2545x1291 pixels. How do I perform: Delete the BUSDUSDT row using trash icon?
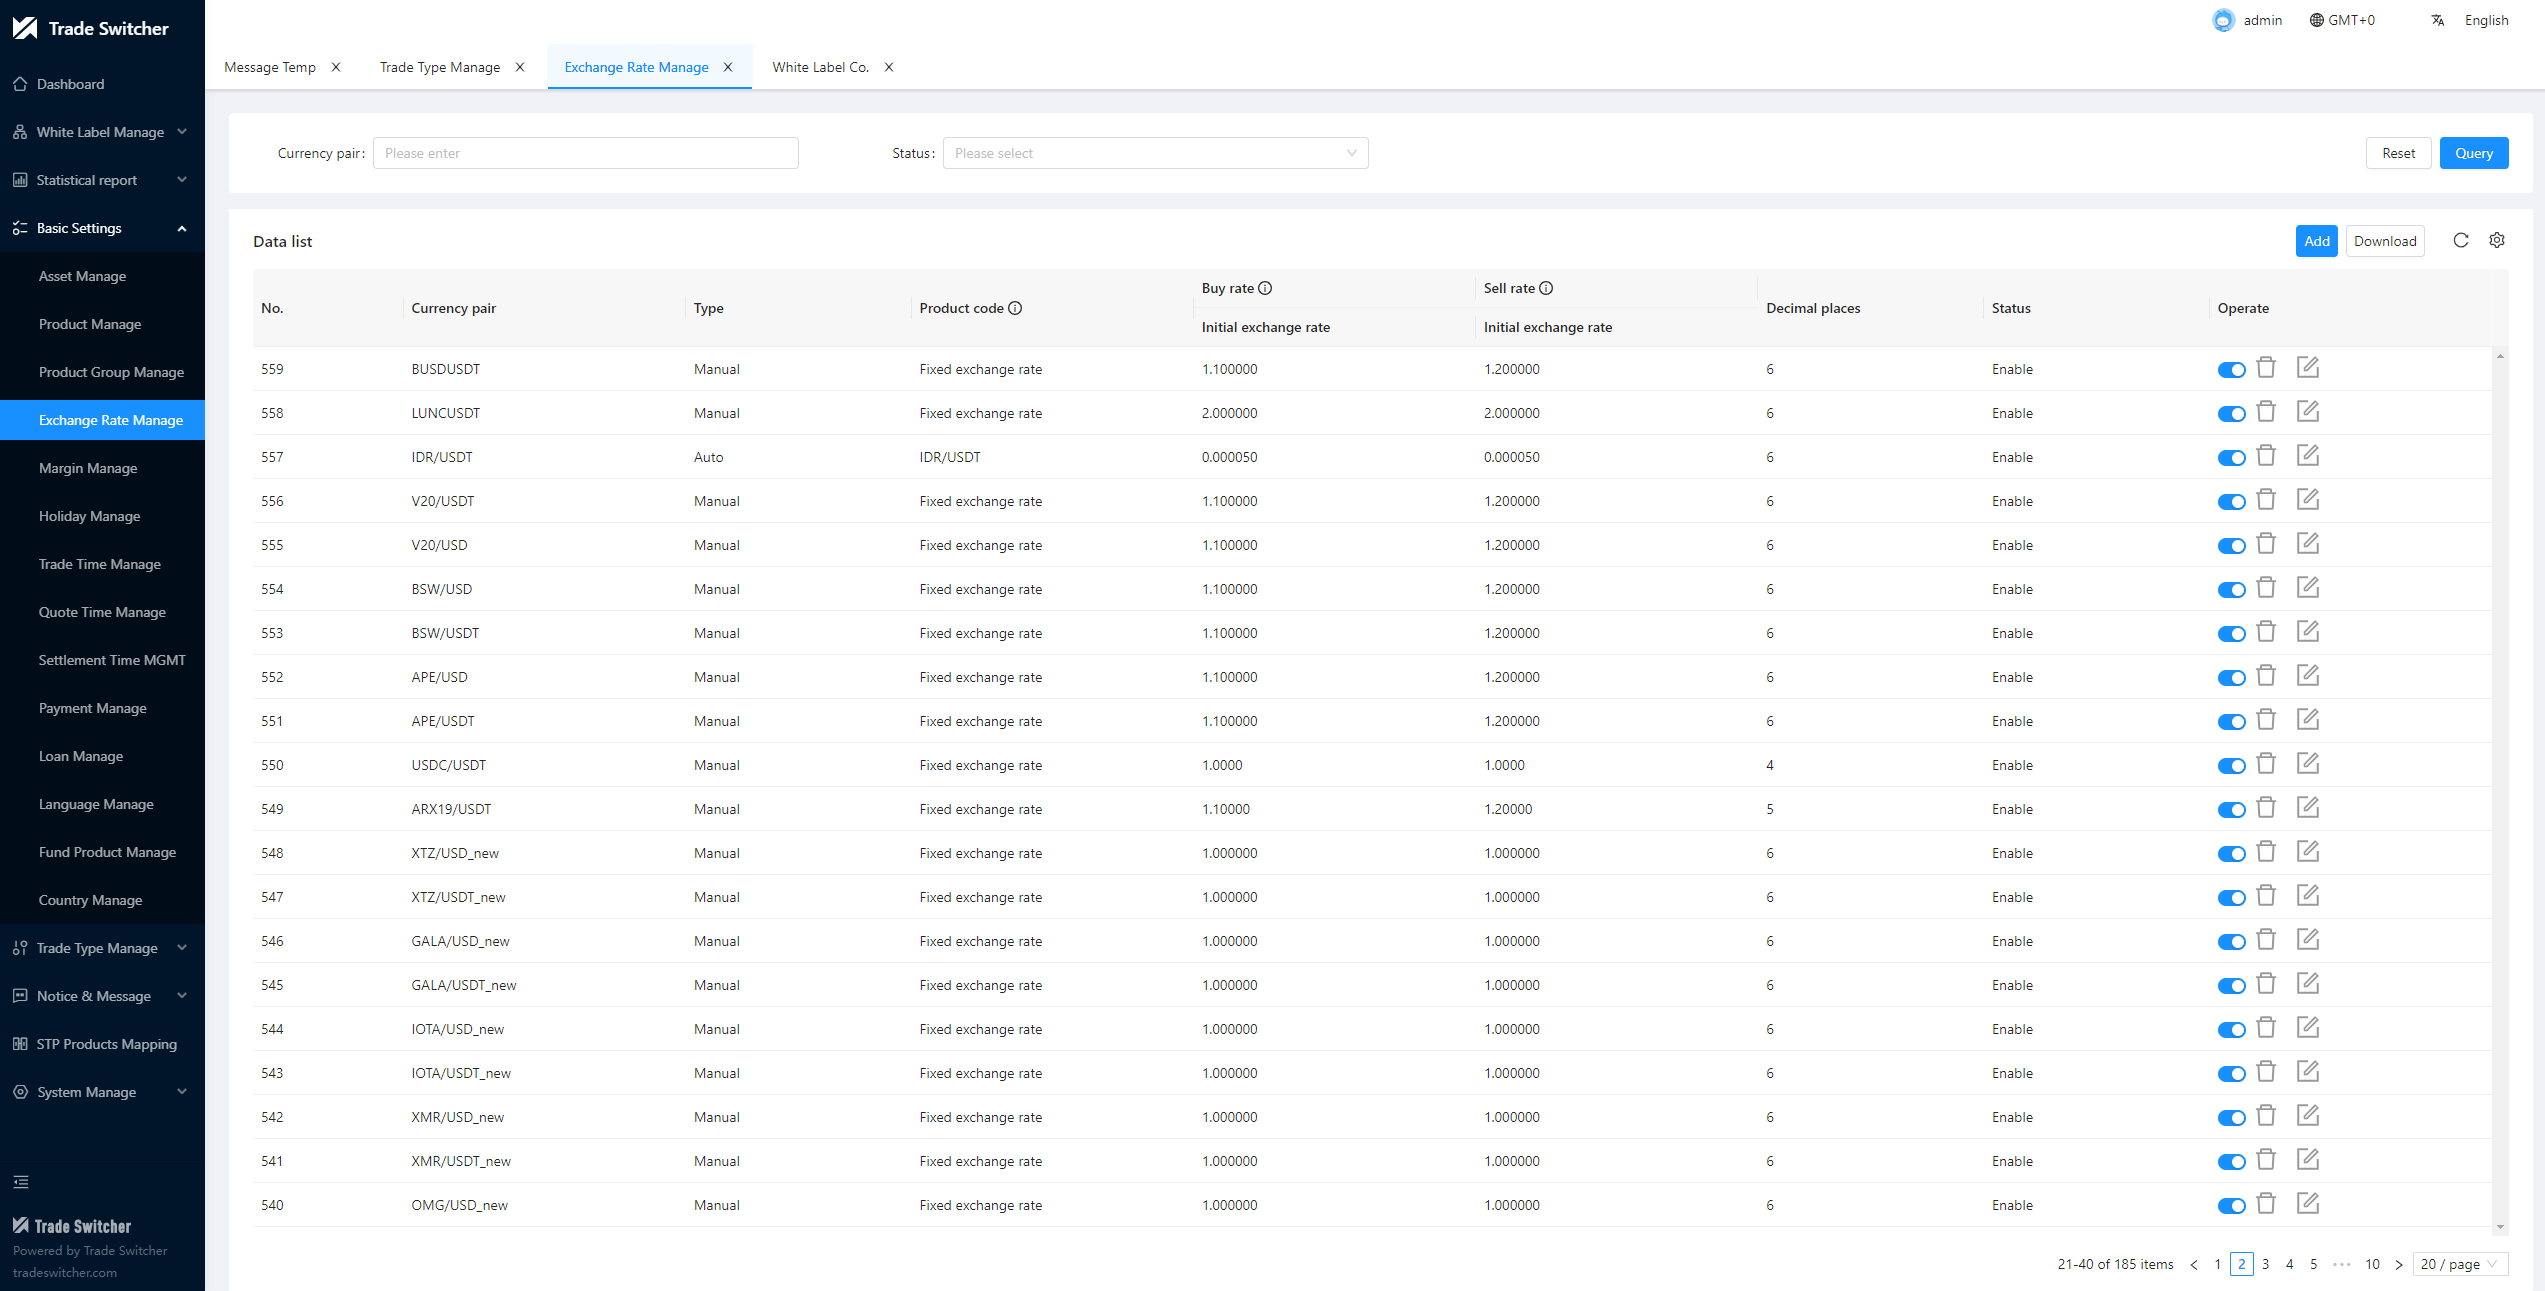2266,368
